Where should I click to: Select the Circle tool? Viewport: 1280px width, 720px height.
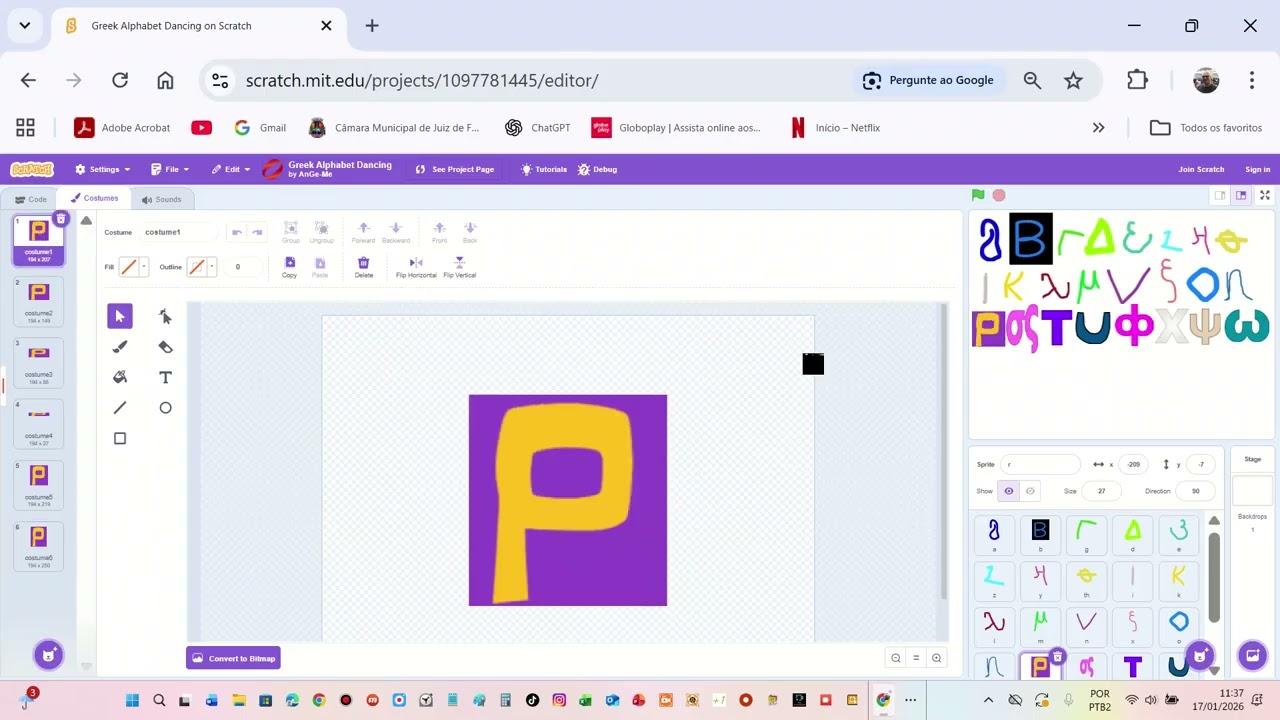tap(165, 408)
